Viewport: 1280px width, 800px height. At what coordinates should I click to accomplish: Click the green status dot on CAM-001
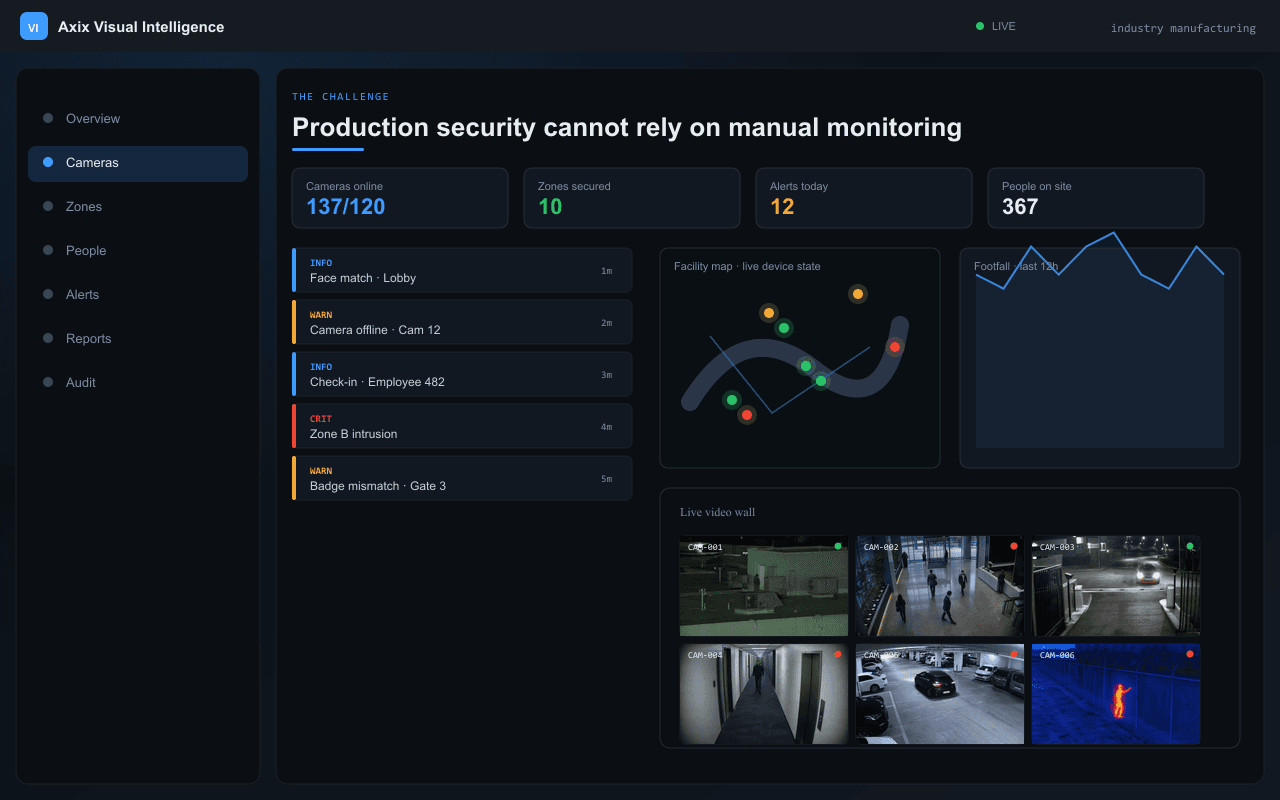pyautogui.click(x=838, y=546)
